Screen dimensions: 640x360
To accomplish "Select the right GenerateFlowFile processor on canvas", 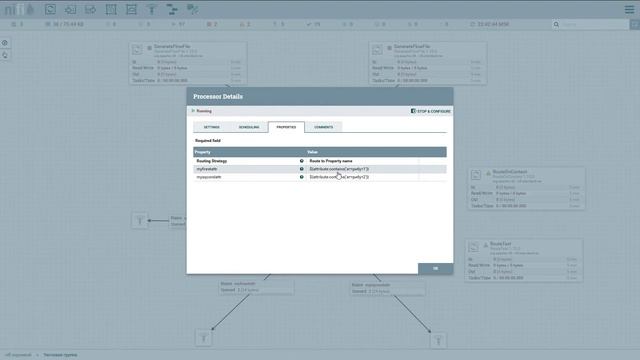I will (x=428, y=63).
